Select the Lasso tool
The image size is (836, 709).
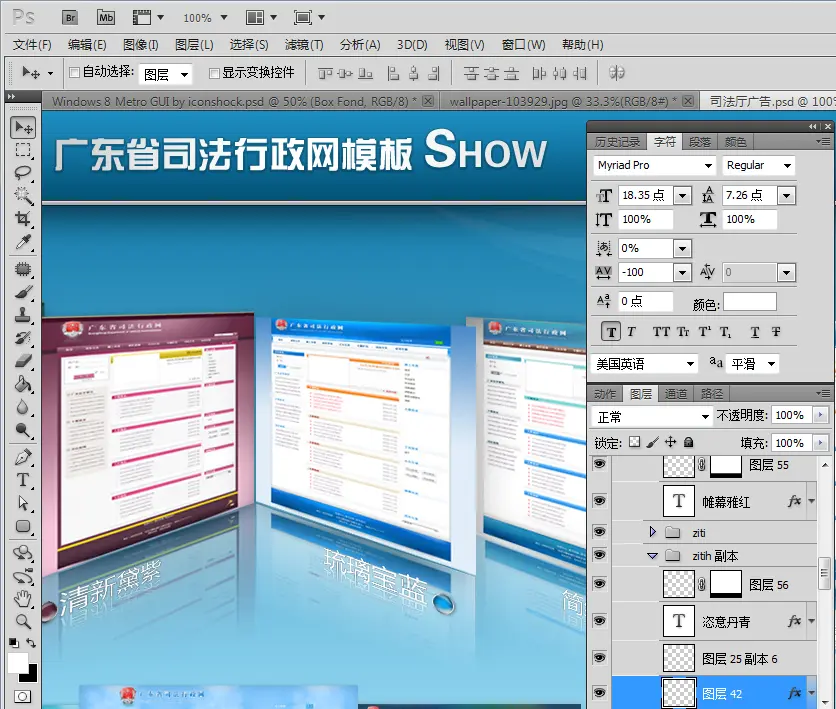[24, 173]
